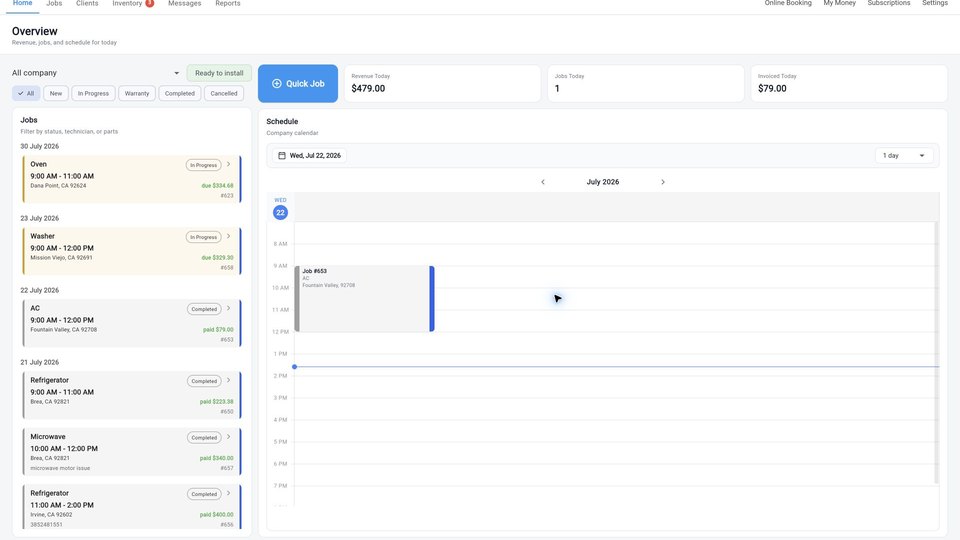The image size is (960, 540).
Task: Open the Microwave job card in Brea
Action: click(132, 452)
